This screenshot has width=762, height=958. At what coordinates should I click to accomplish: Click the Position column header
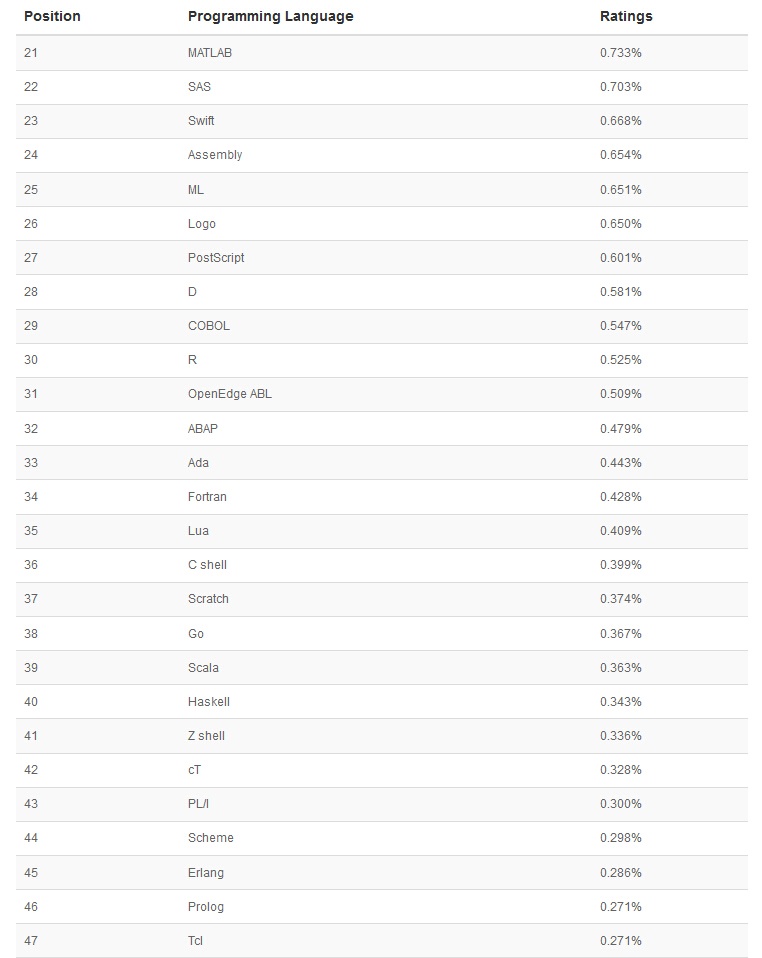[52, 17]
